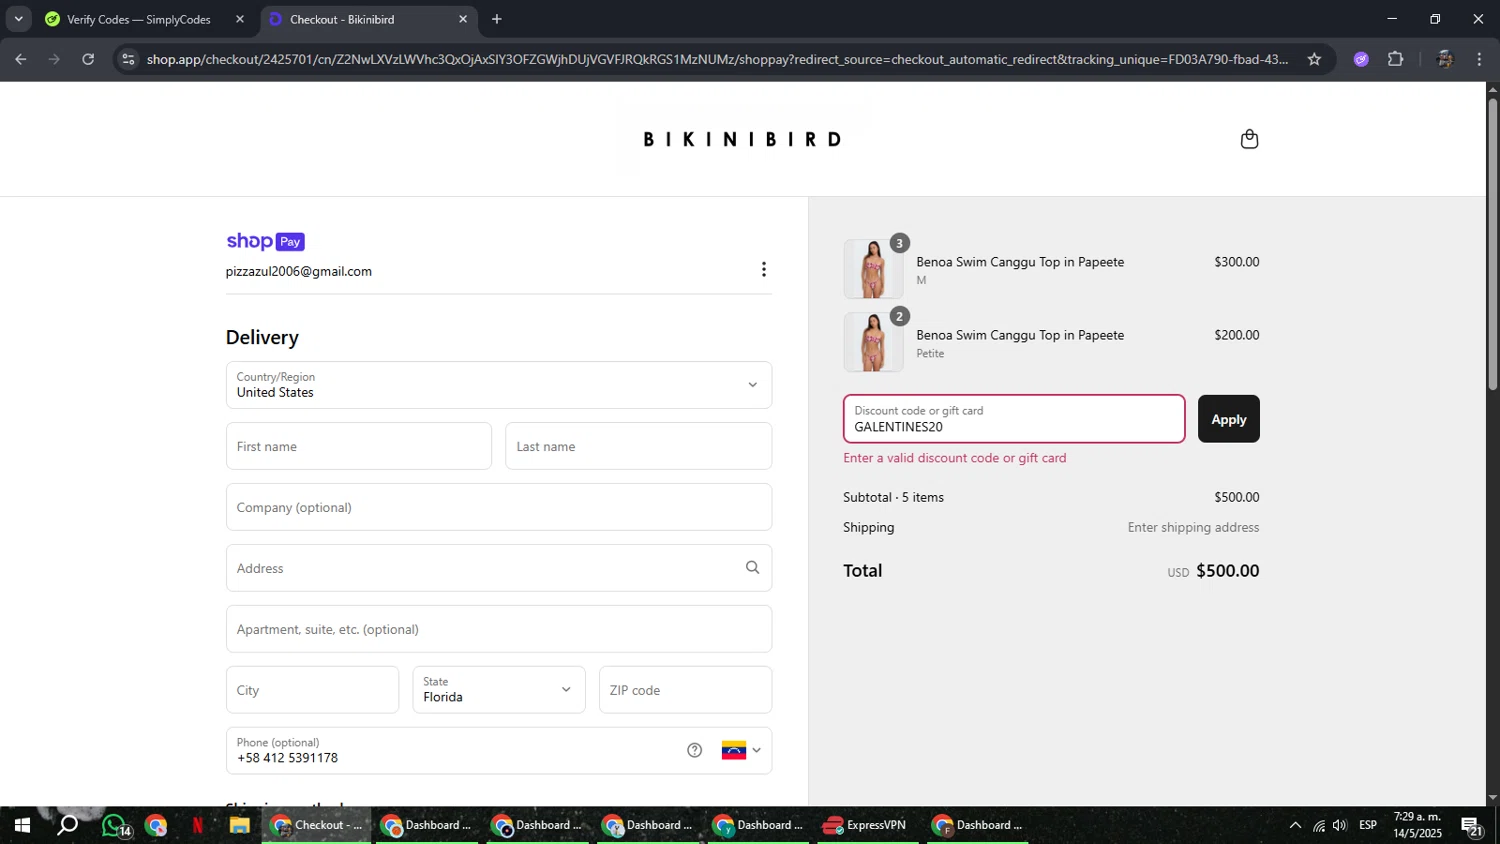Open the taskbar volume control
This screenshot has width=1500, height=844.
pos(1340,825)
